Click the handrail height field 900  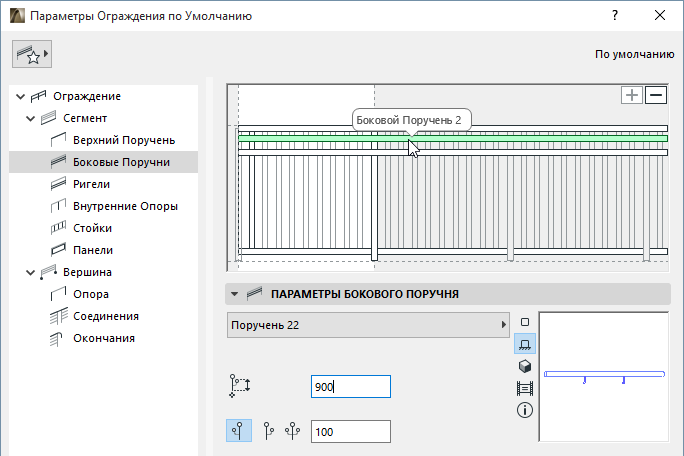(x=351, y=387)
